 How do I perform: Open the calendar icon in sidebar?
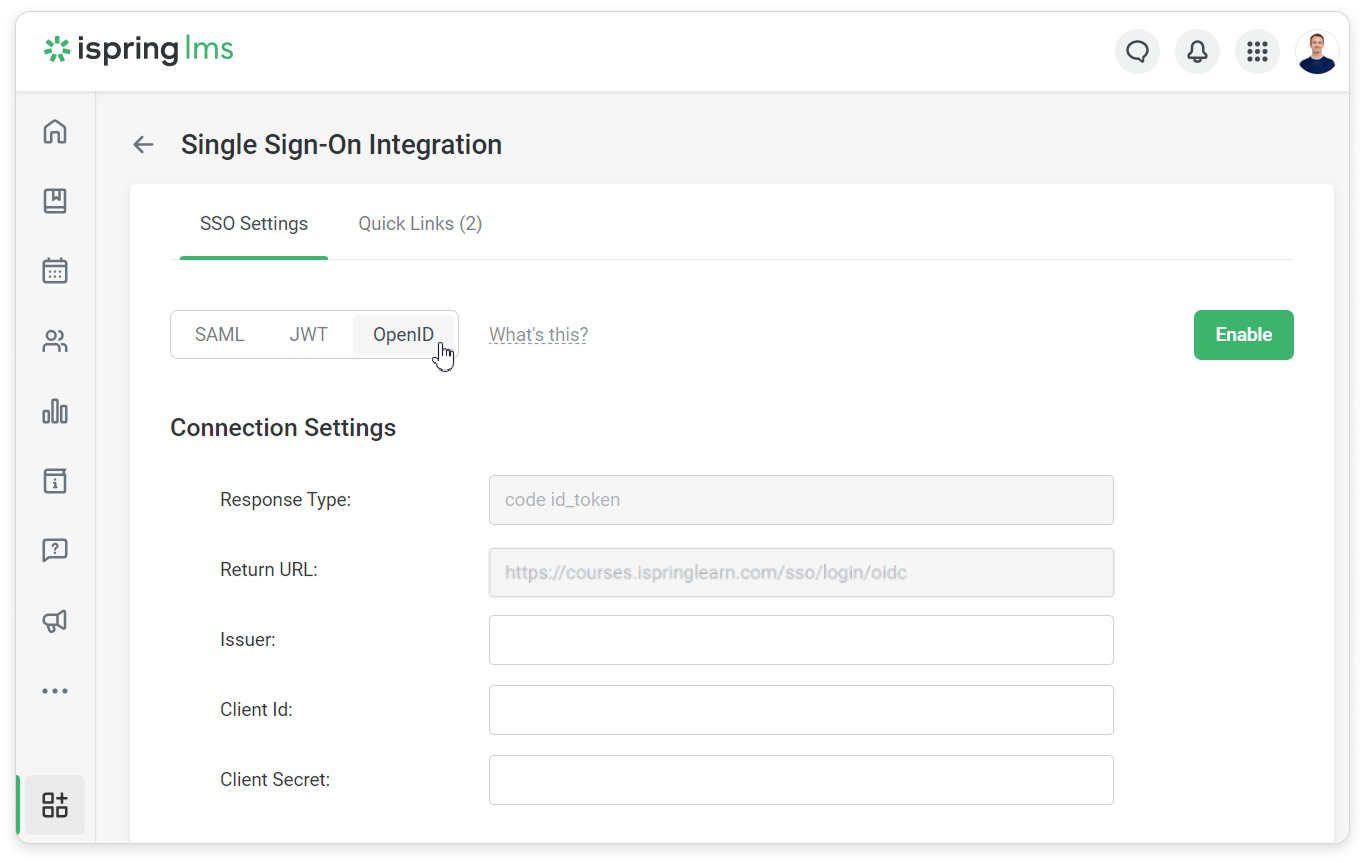click(55, 271)
